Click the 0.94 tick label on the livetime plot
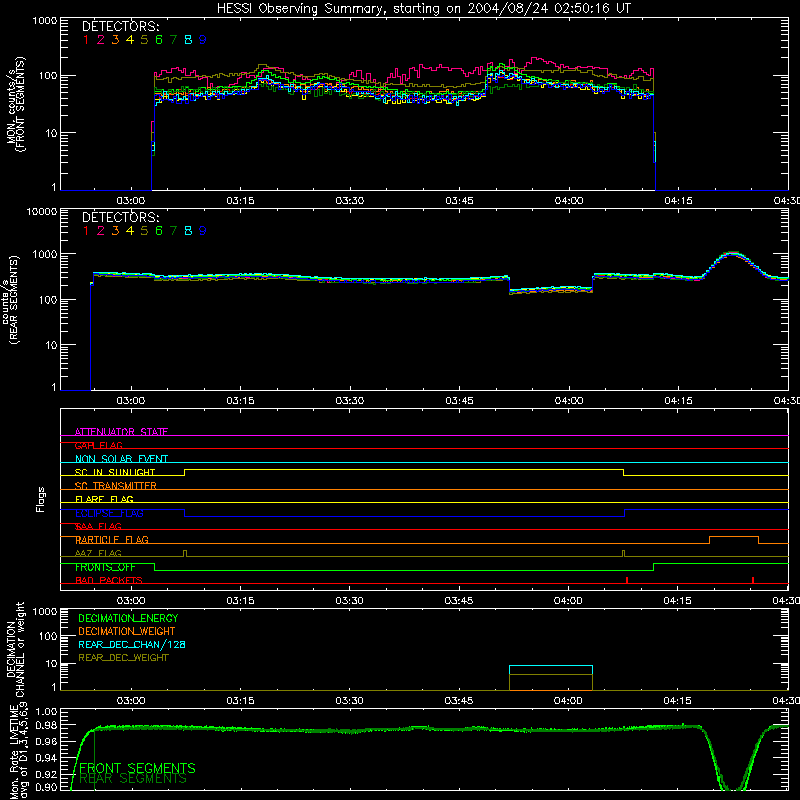 point(46,756)
